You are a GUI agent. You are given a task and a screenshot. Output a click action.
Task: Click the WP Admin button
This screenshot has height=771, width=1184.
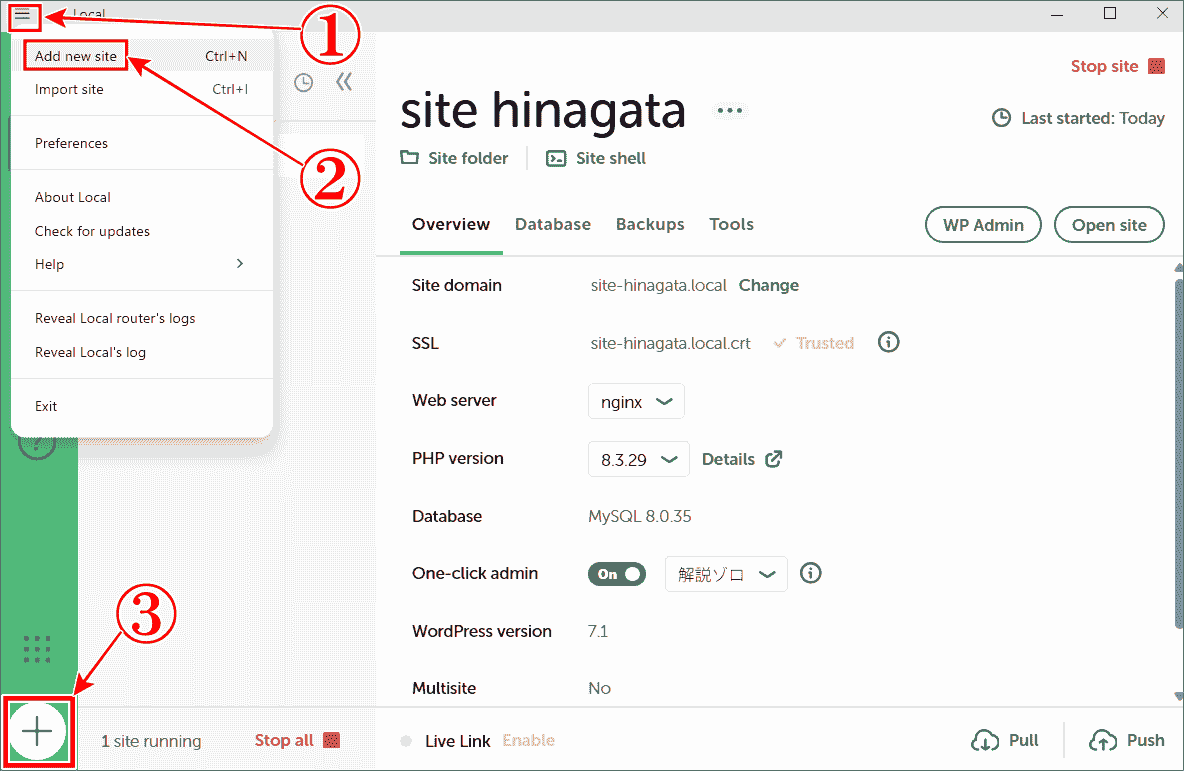click(x=983, y=225)
